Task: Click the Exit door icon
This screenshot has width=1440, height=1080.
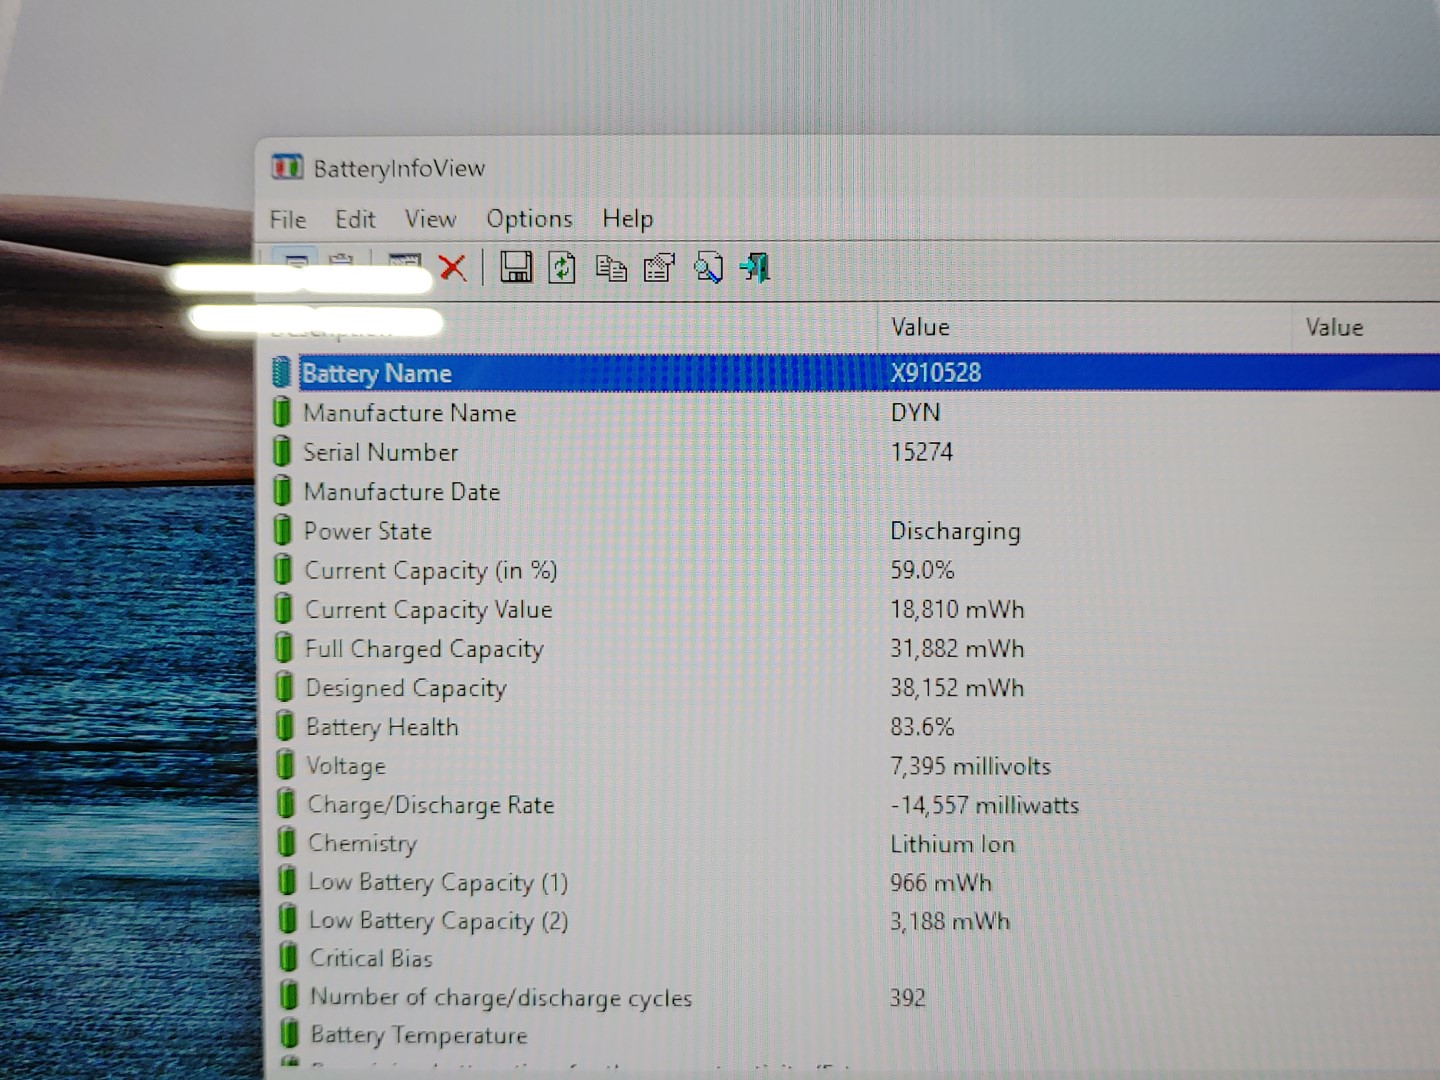Action: (x=755, y=267)
